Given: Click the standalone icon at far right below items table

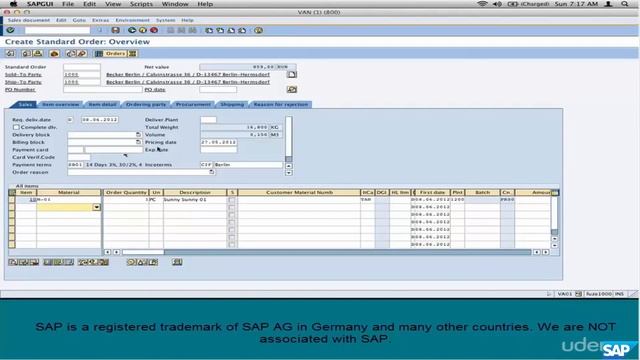Looking at the screenshot, I should pos(177,262).
